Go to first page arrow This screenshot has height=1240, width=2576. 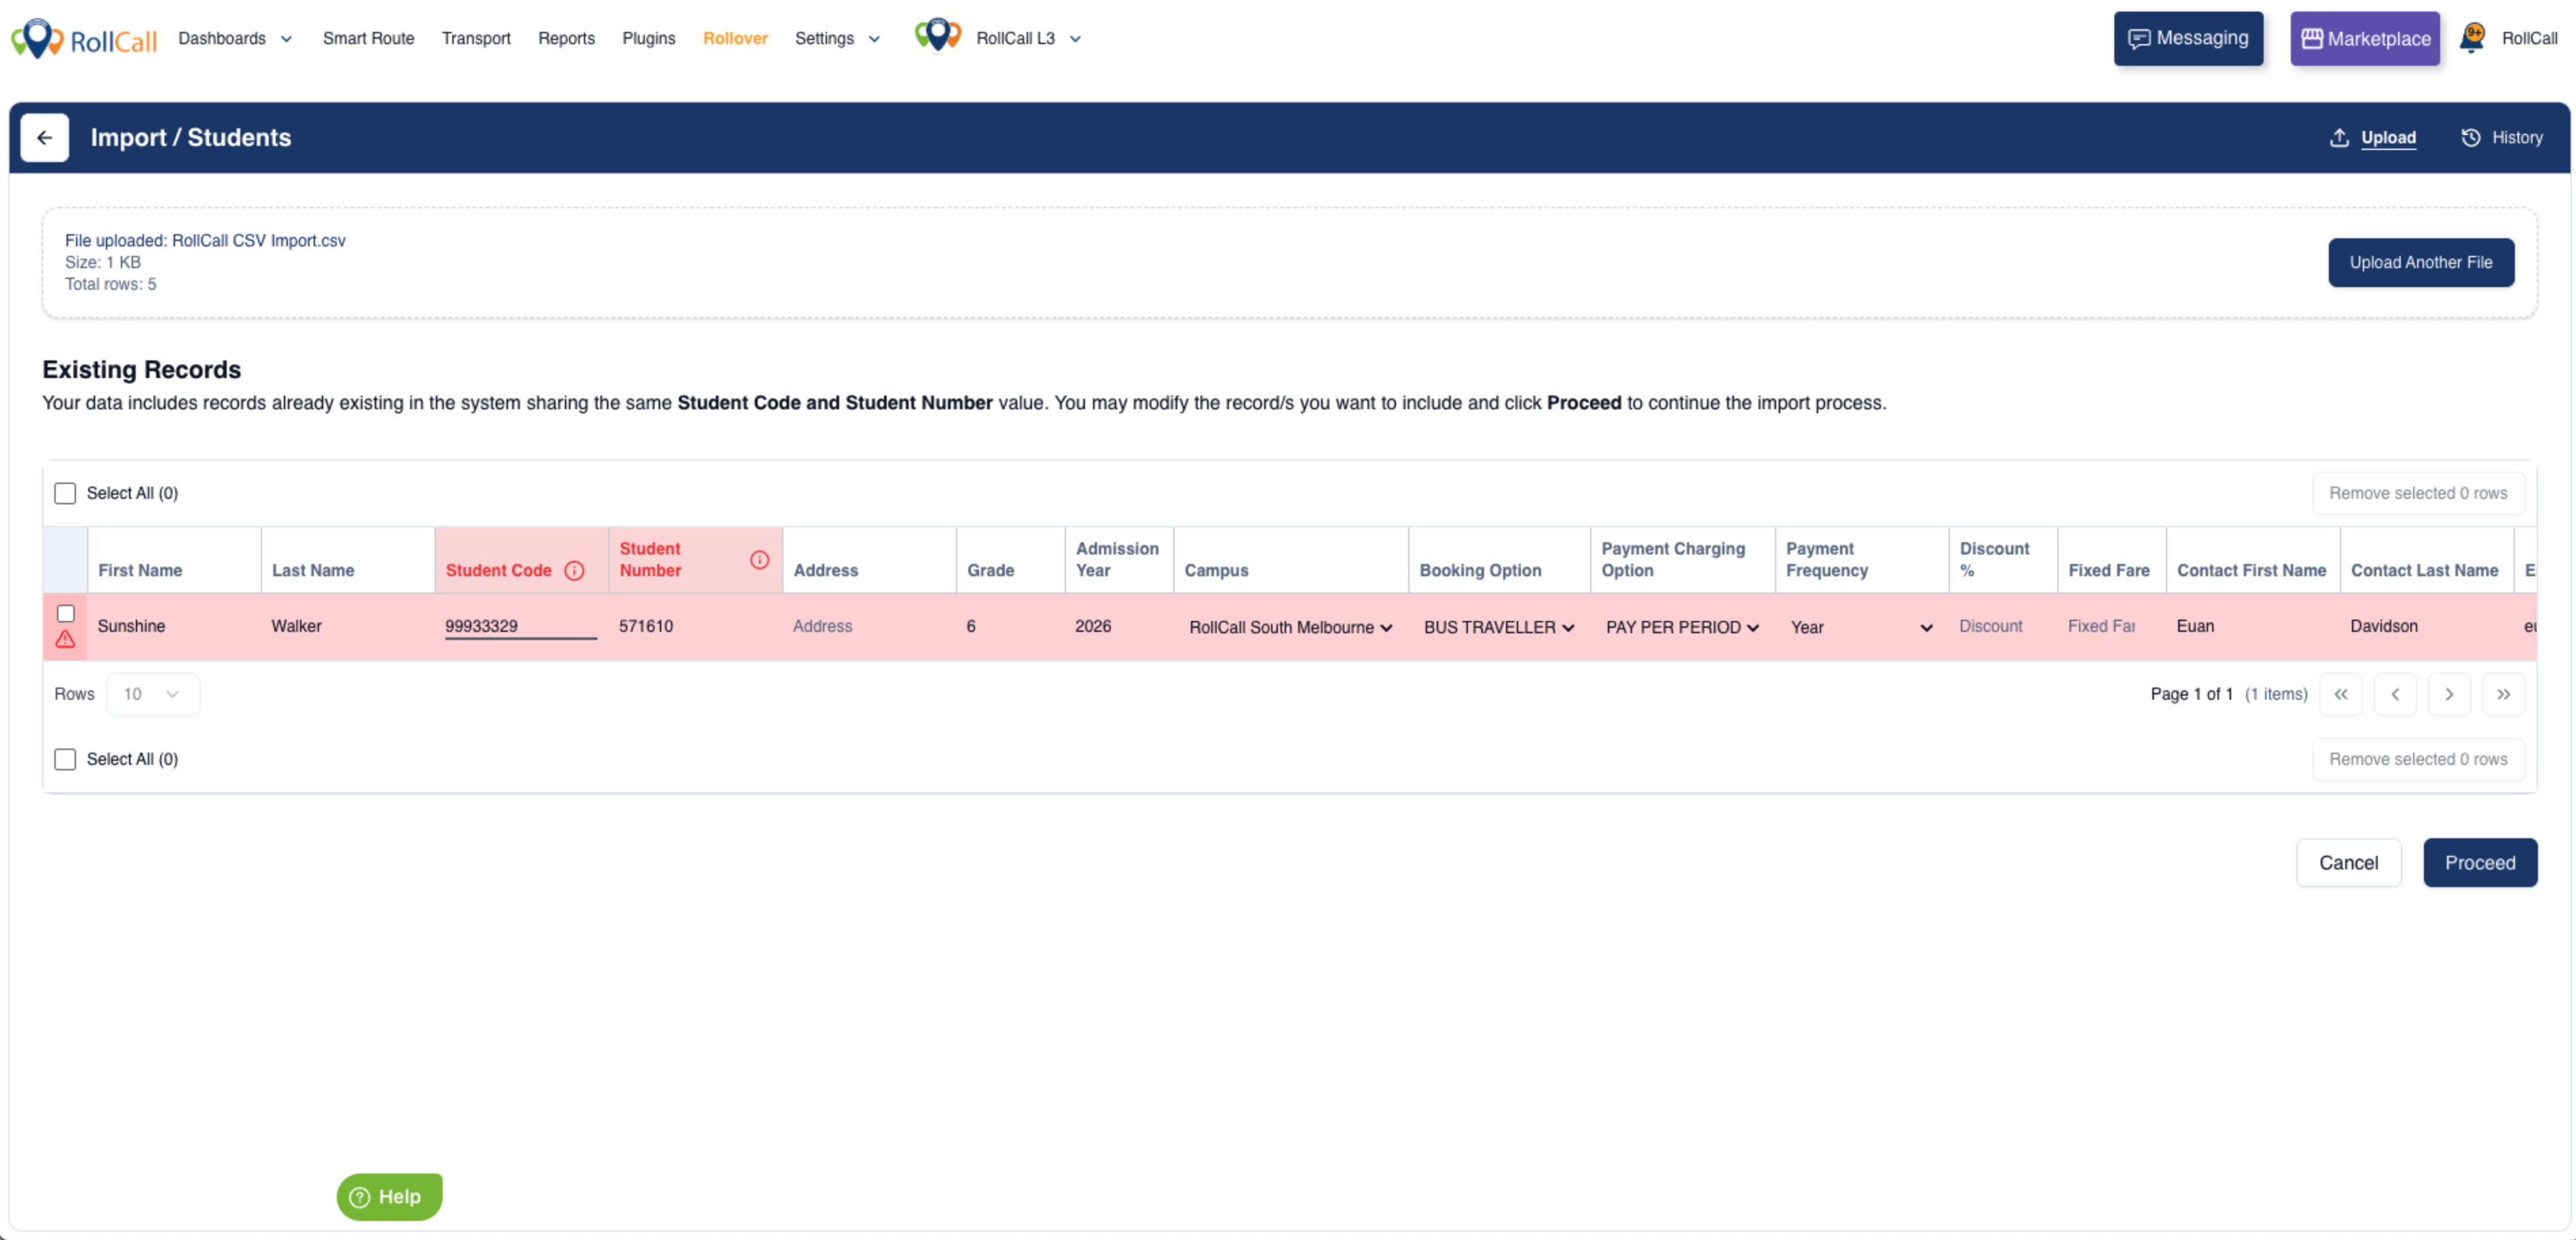2340,694
